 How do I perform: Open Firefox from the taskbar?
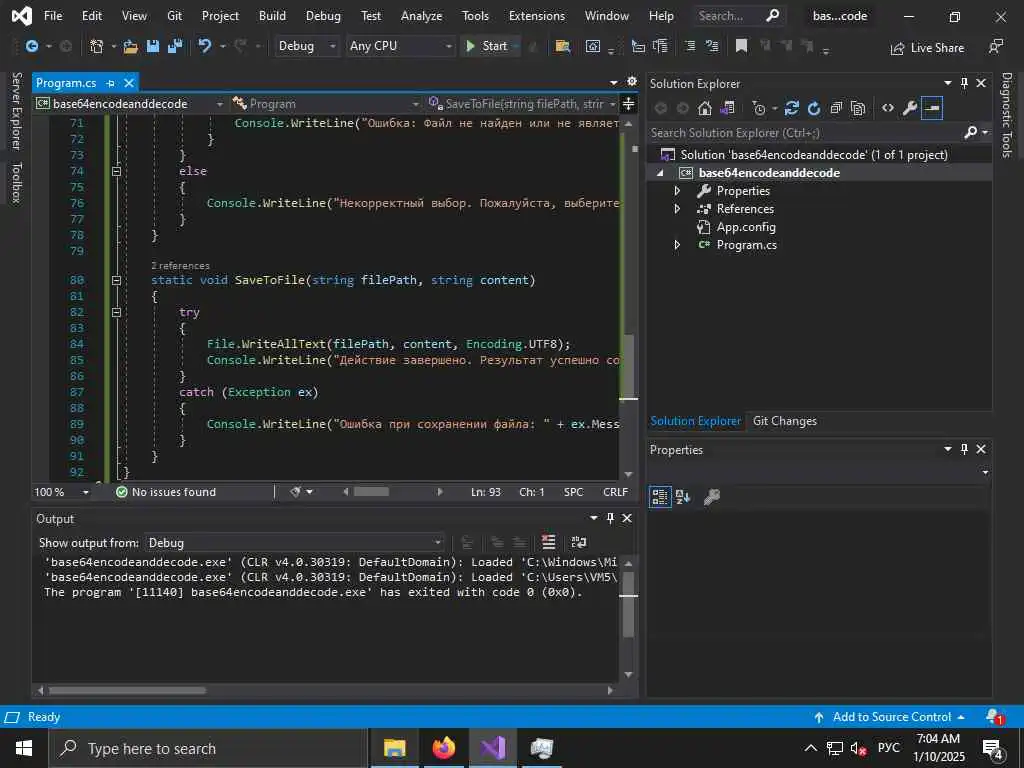click(x=443, y=748)
